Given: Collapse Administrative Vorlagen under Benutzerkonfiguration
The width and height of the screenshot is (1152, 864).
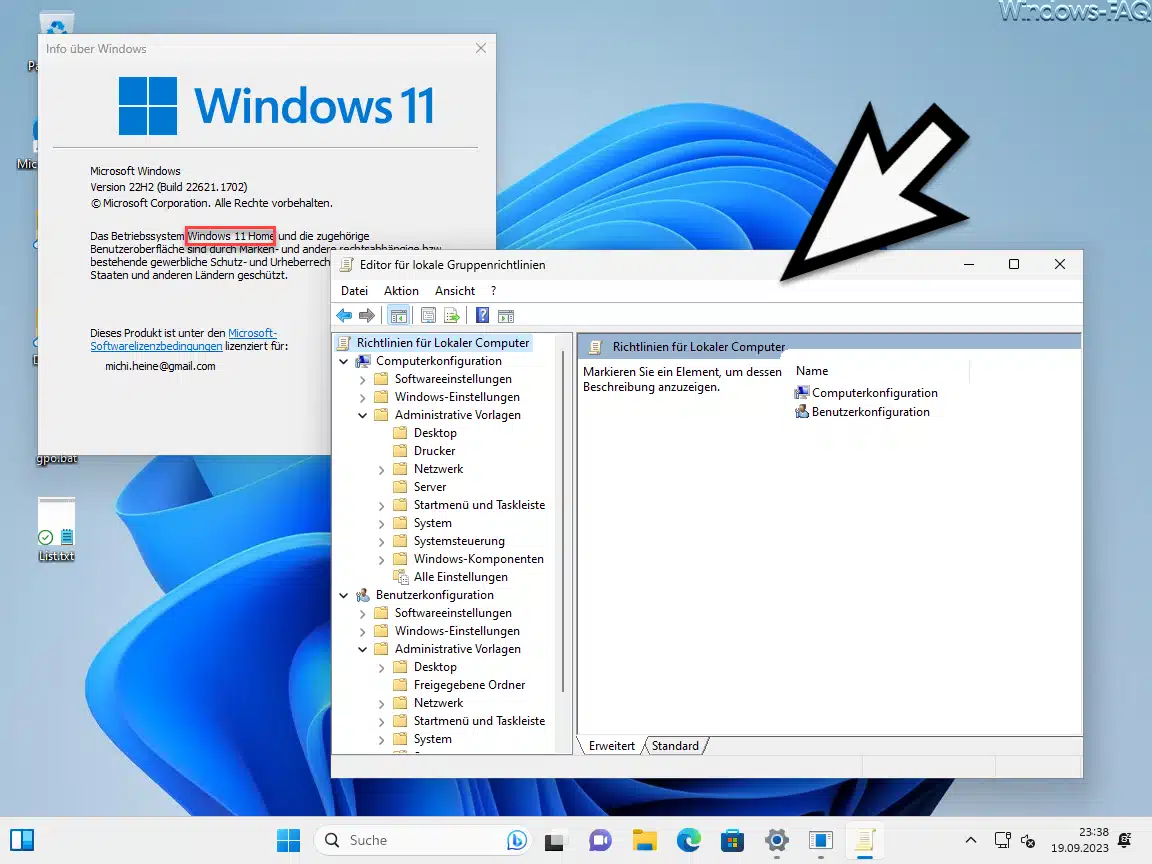Looking at the screenshot, I should click(362, 649).
